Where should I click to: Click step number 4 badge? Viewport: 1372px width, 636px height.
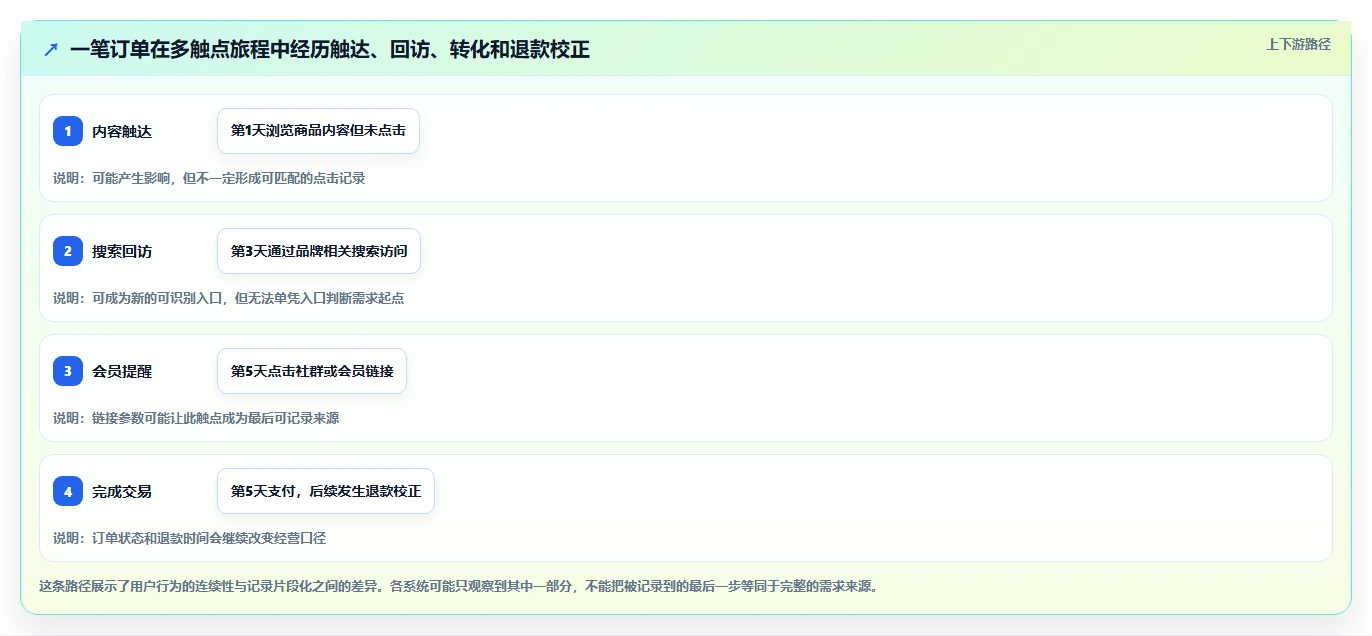coord(68,491)
